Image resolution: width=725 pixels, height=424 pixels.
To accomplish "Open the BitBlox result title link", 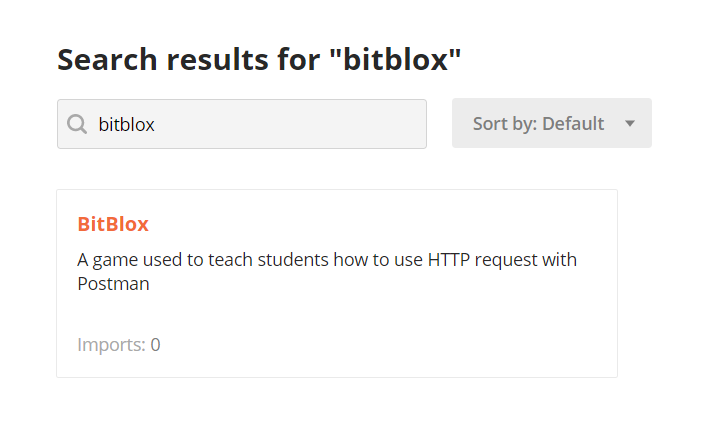I will (x=113, y=224).
